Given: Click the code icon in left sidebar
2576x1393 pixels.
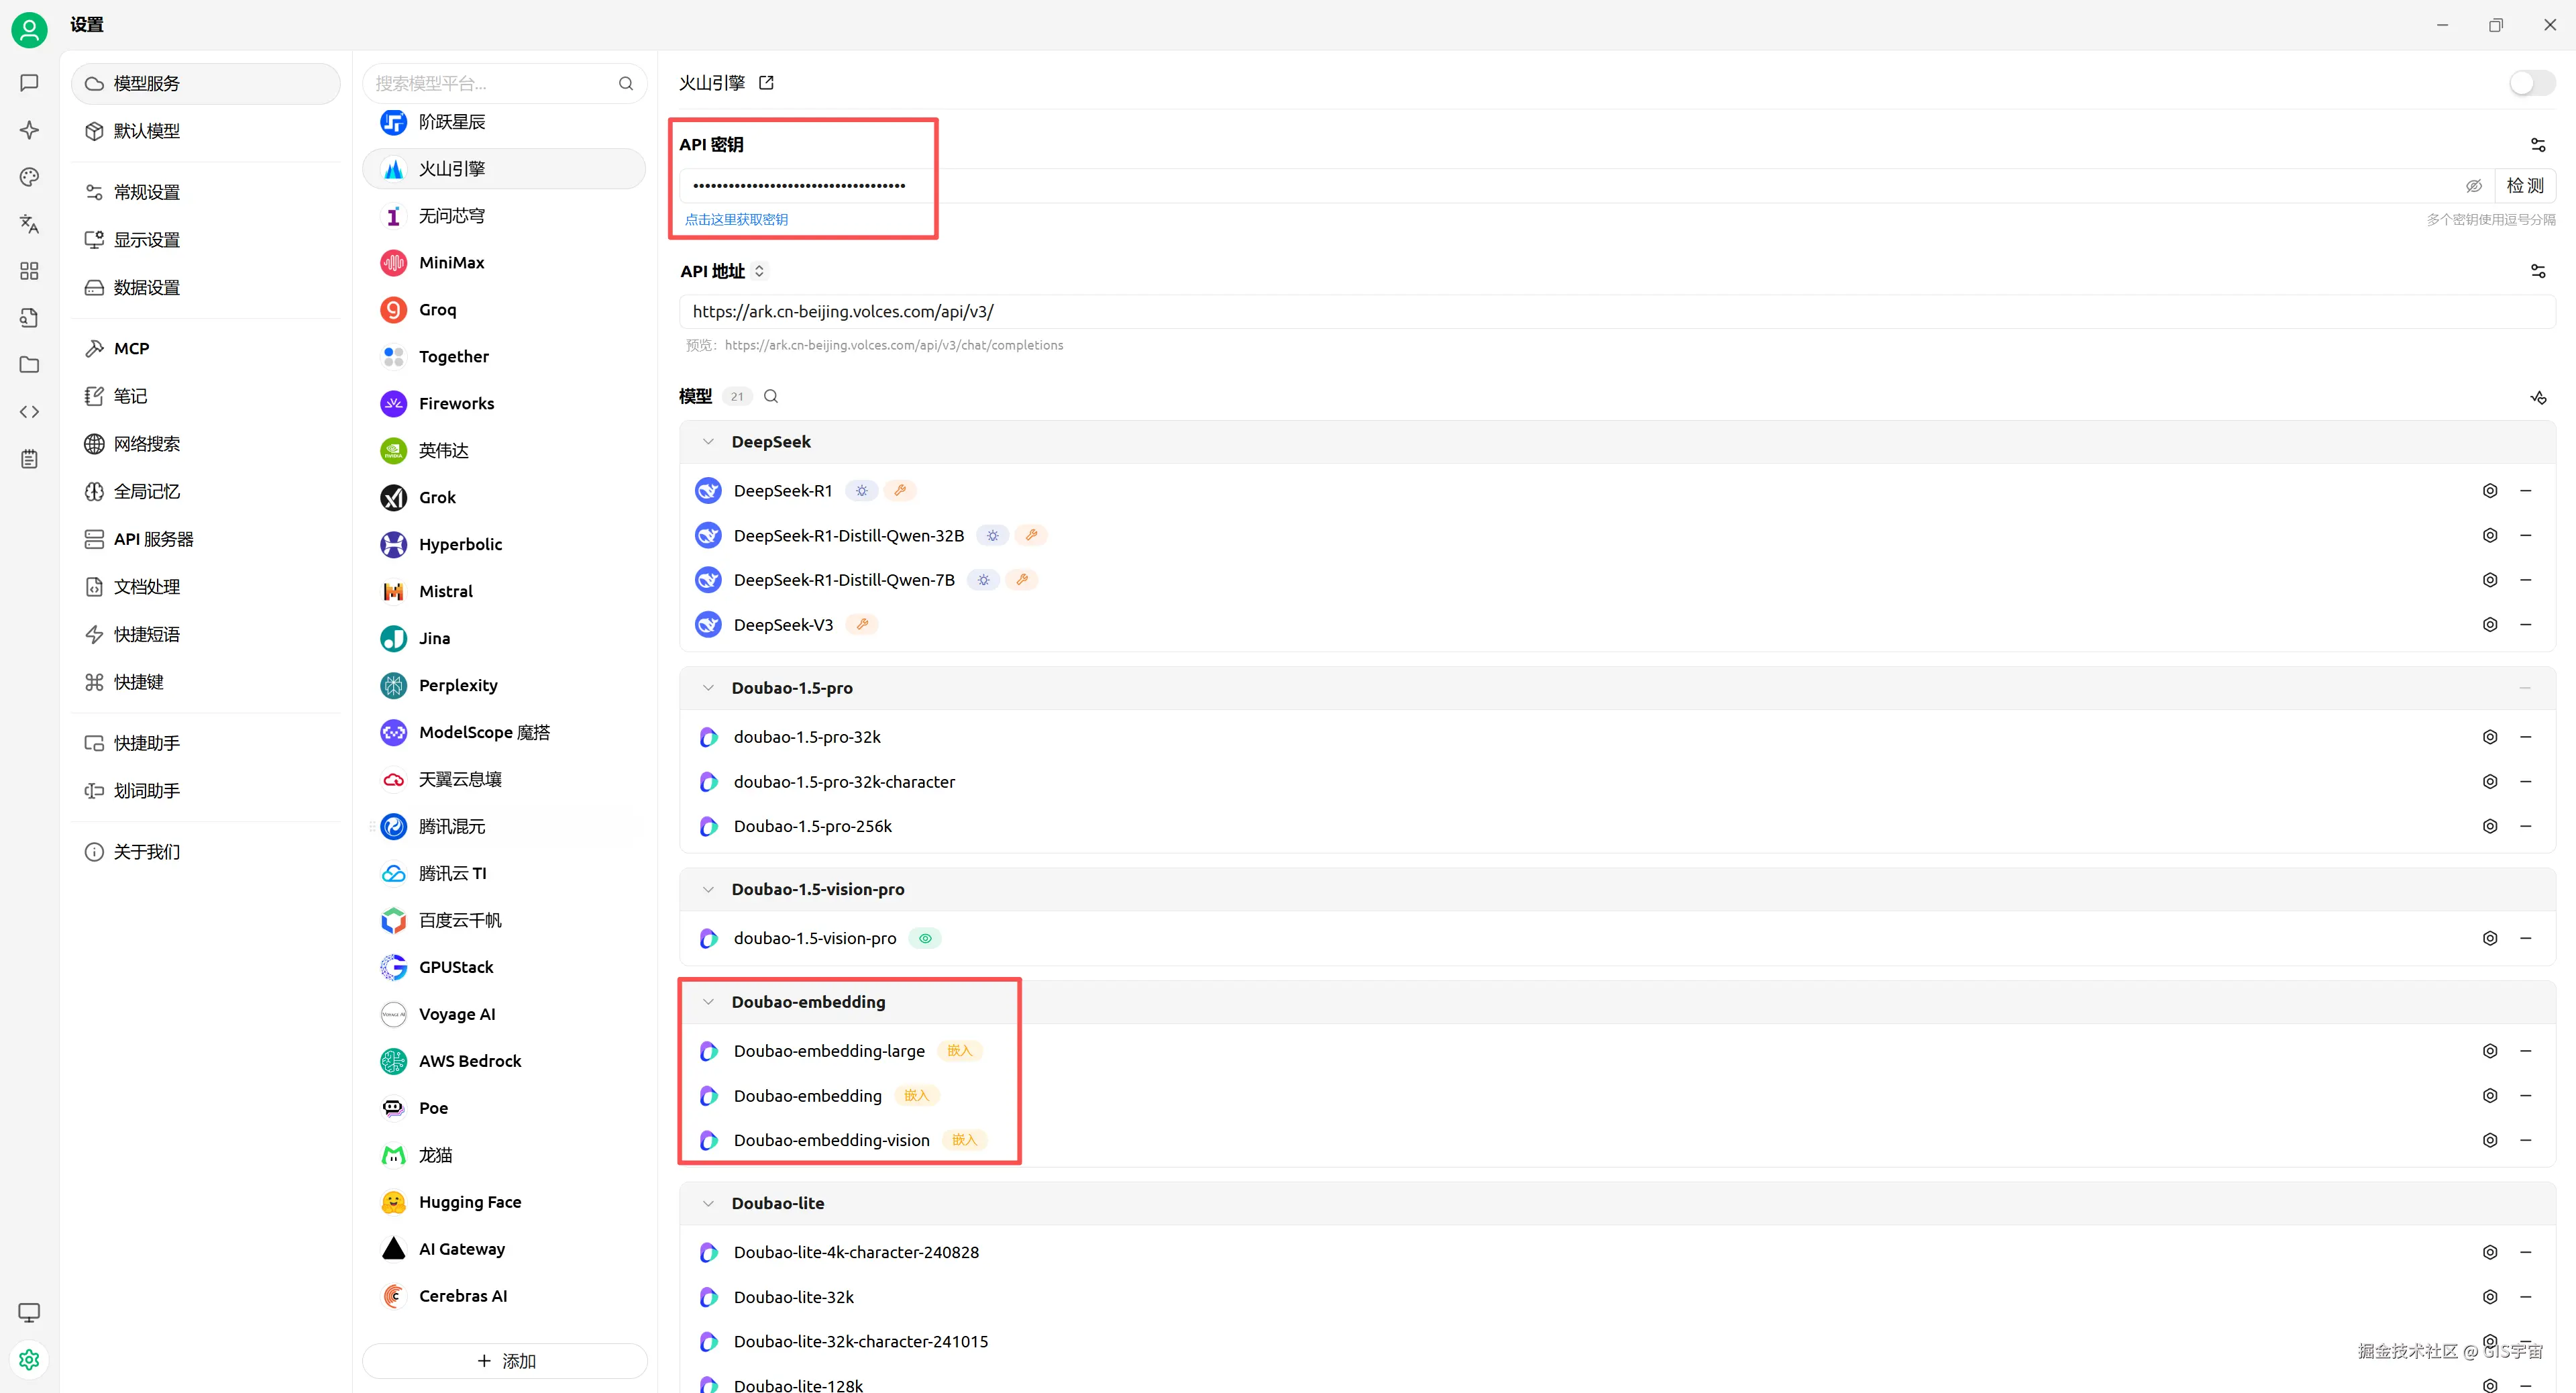Looking at the screenshot, I should click(29, 412).
